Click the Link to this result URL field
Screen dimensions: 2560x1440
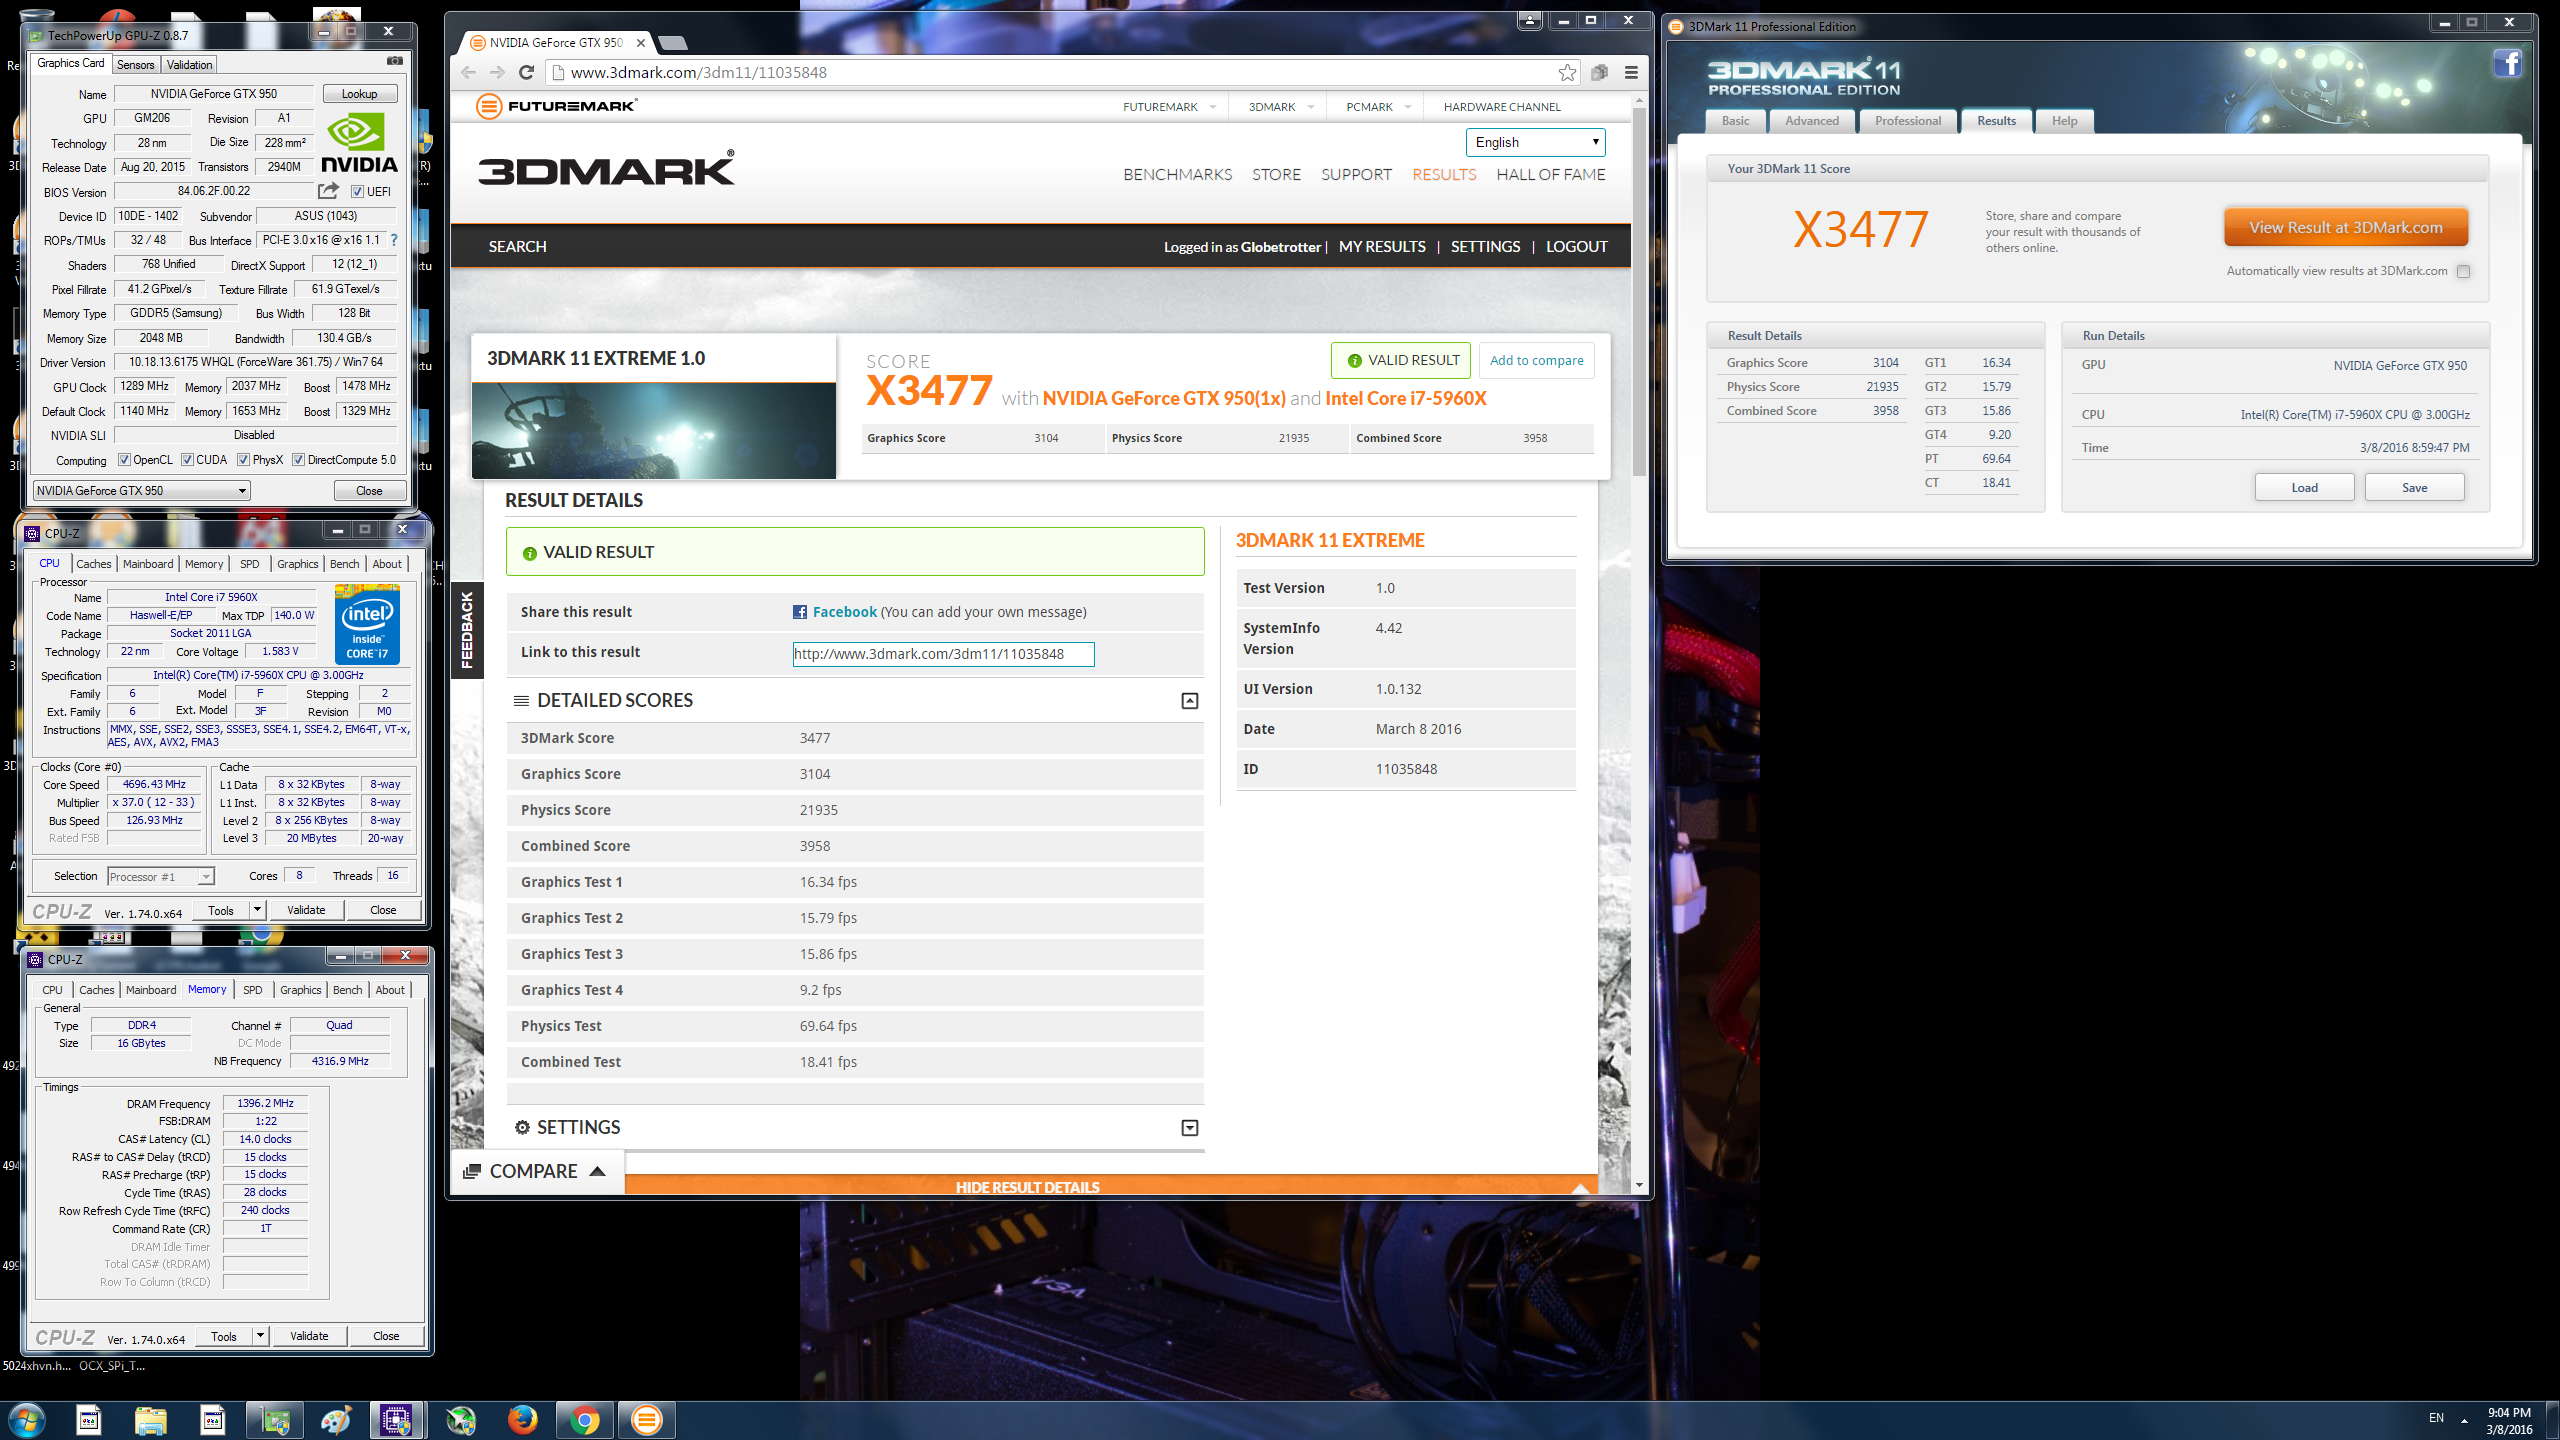click(943, 654)
